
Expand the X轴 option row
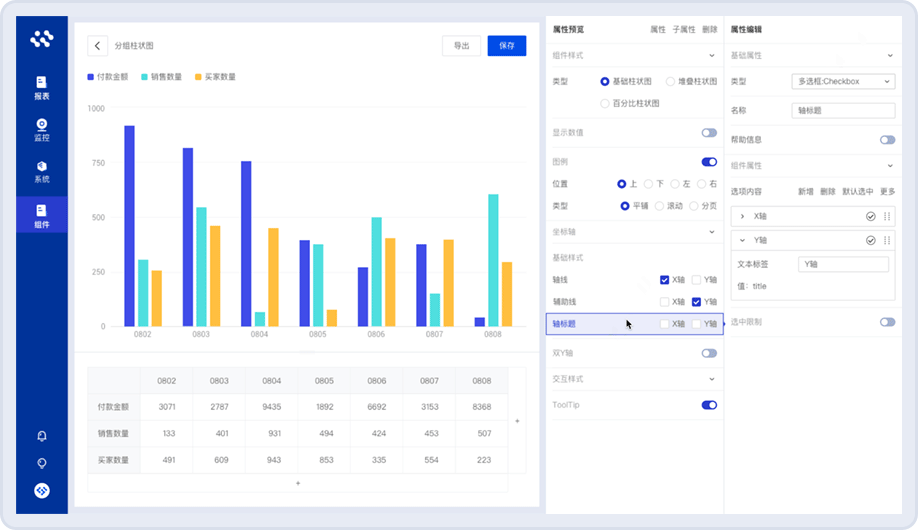[x=742, y=217]
